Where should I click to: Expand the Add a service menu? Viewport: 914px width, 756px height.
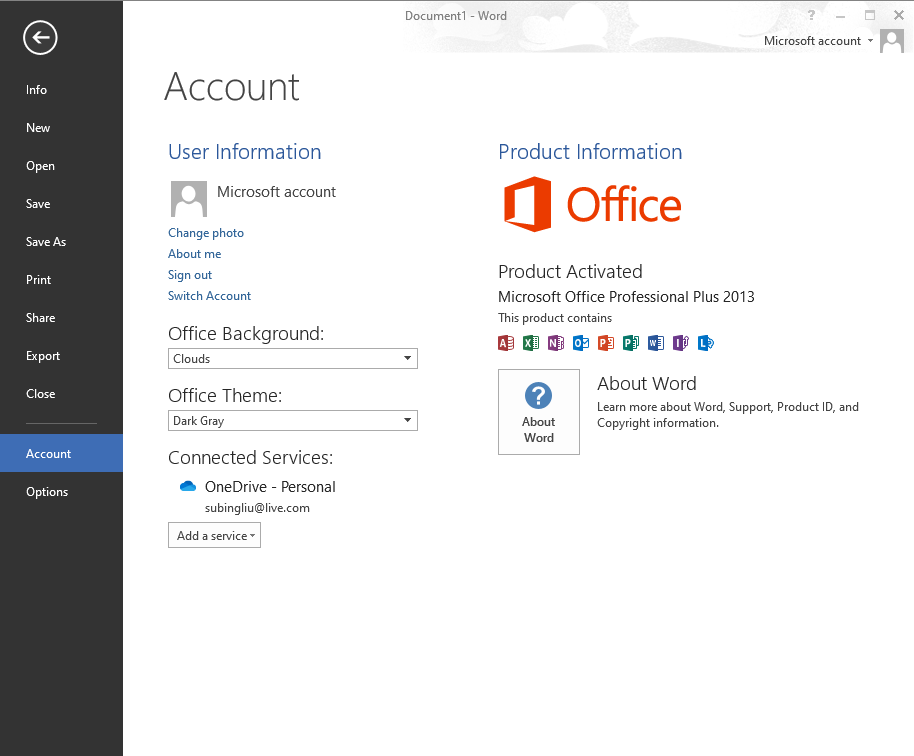[x=215, y=535]
